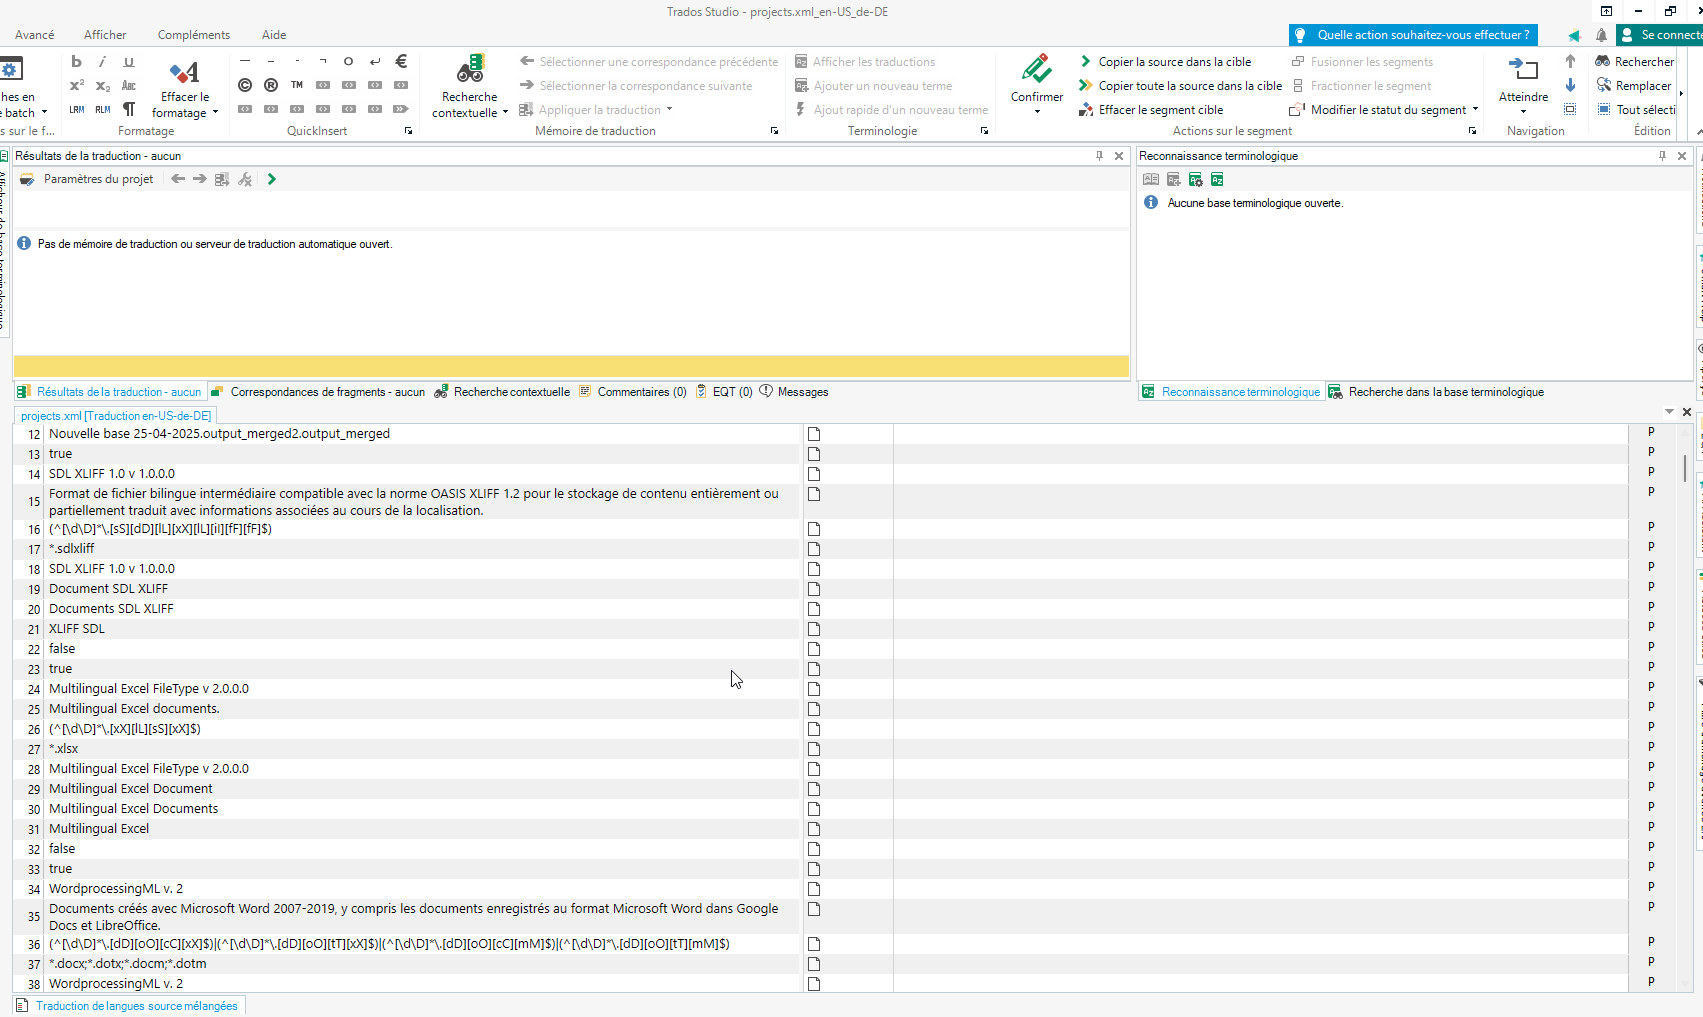Image resolution: width=1703 pixels, height=1017 pixels.
Task: Click the notification bell icon
Action: coord(1601,35)
